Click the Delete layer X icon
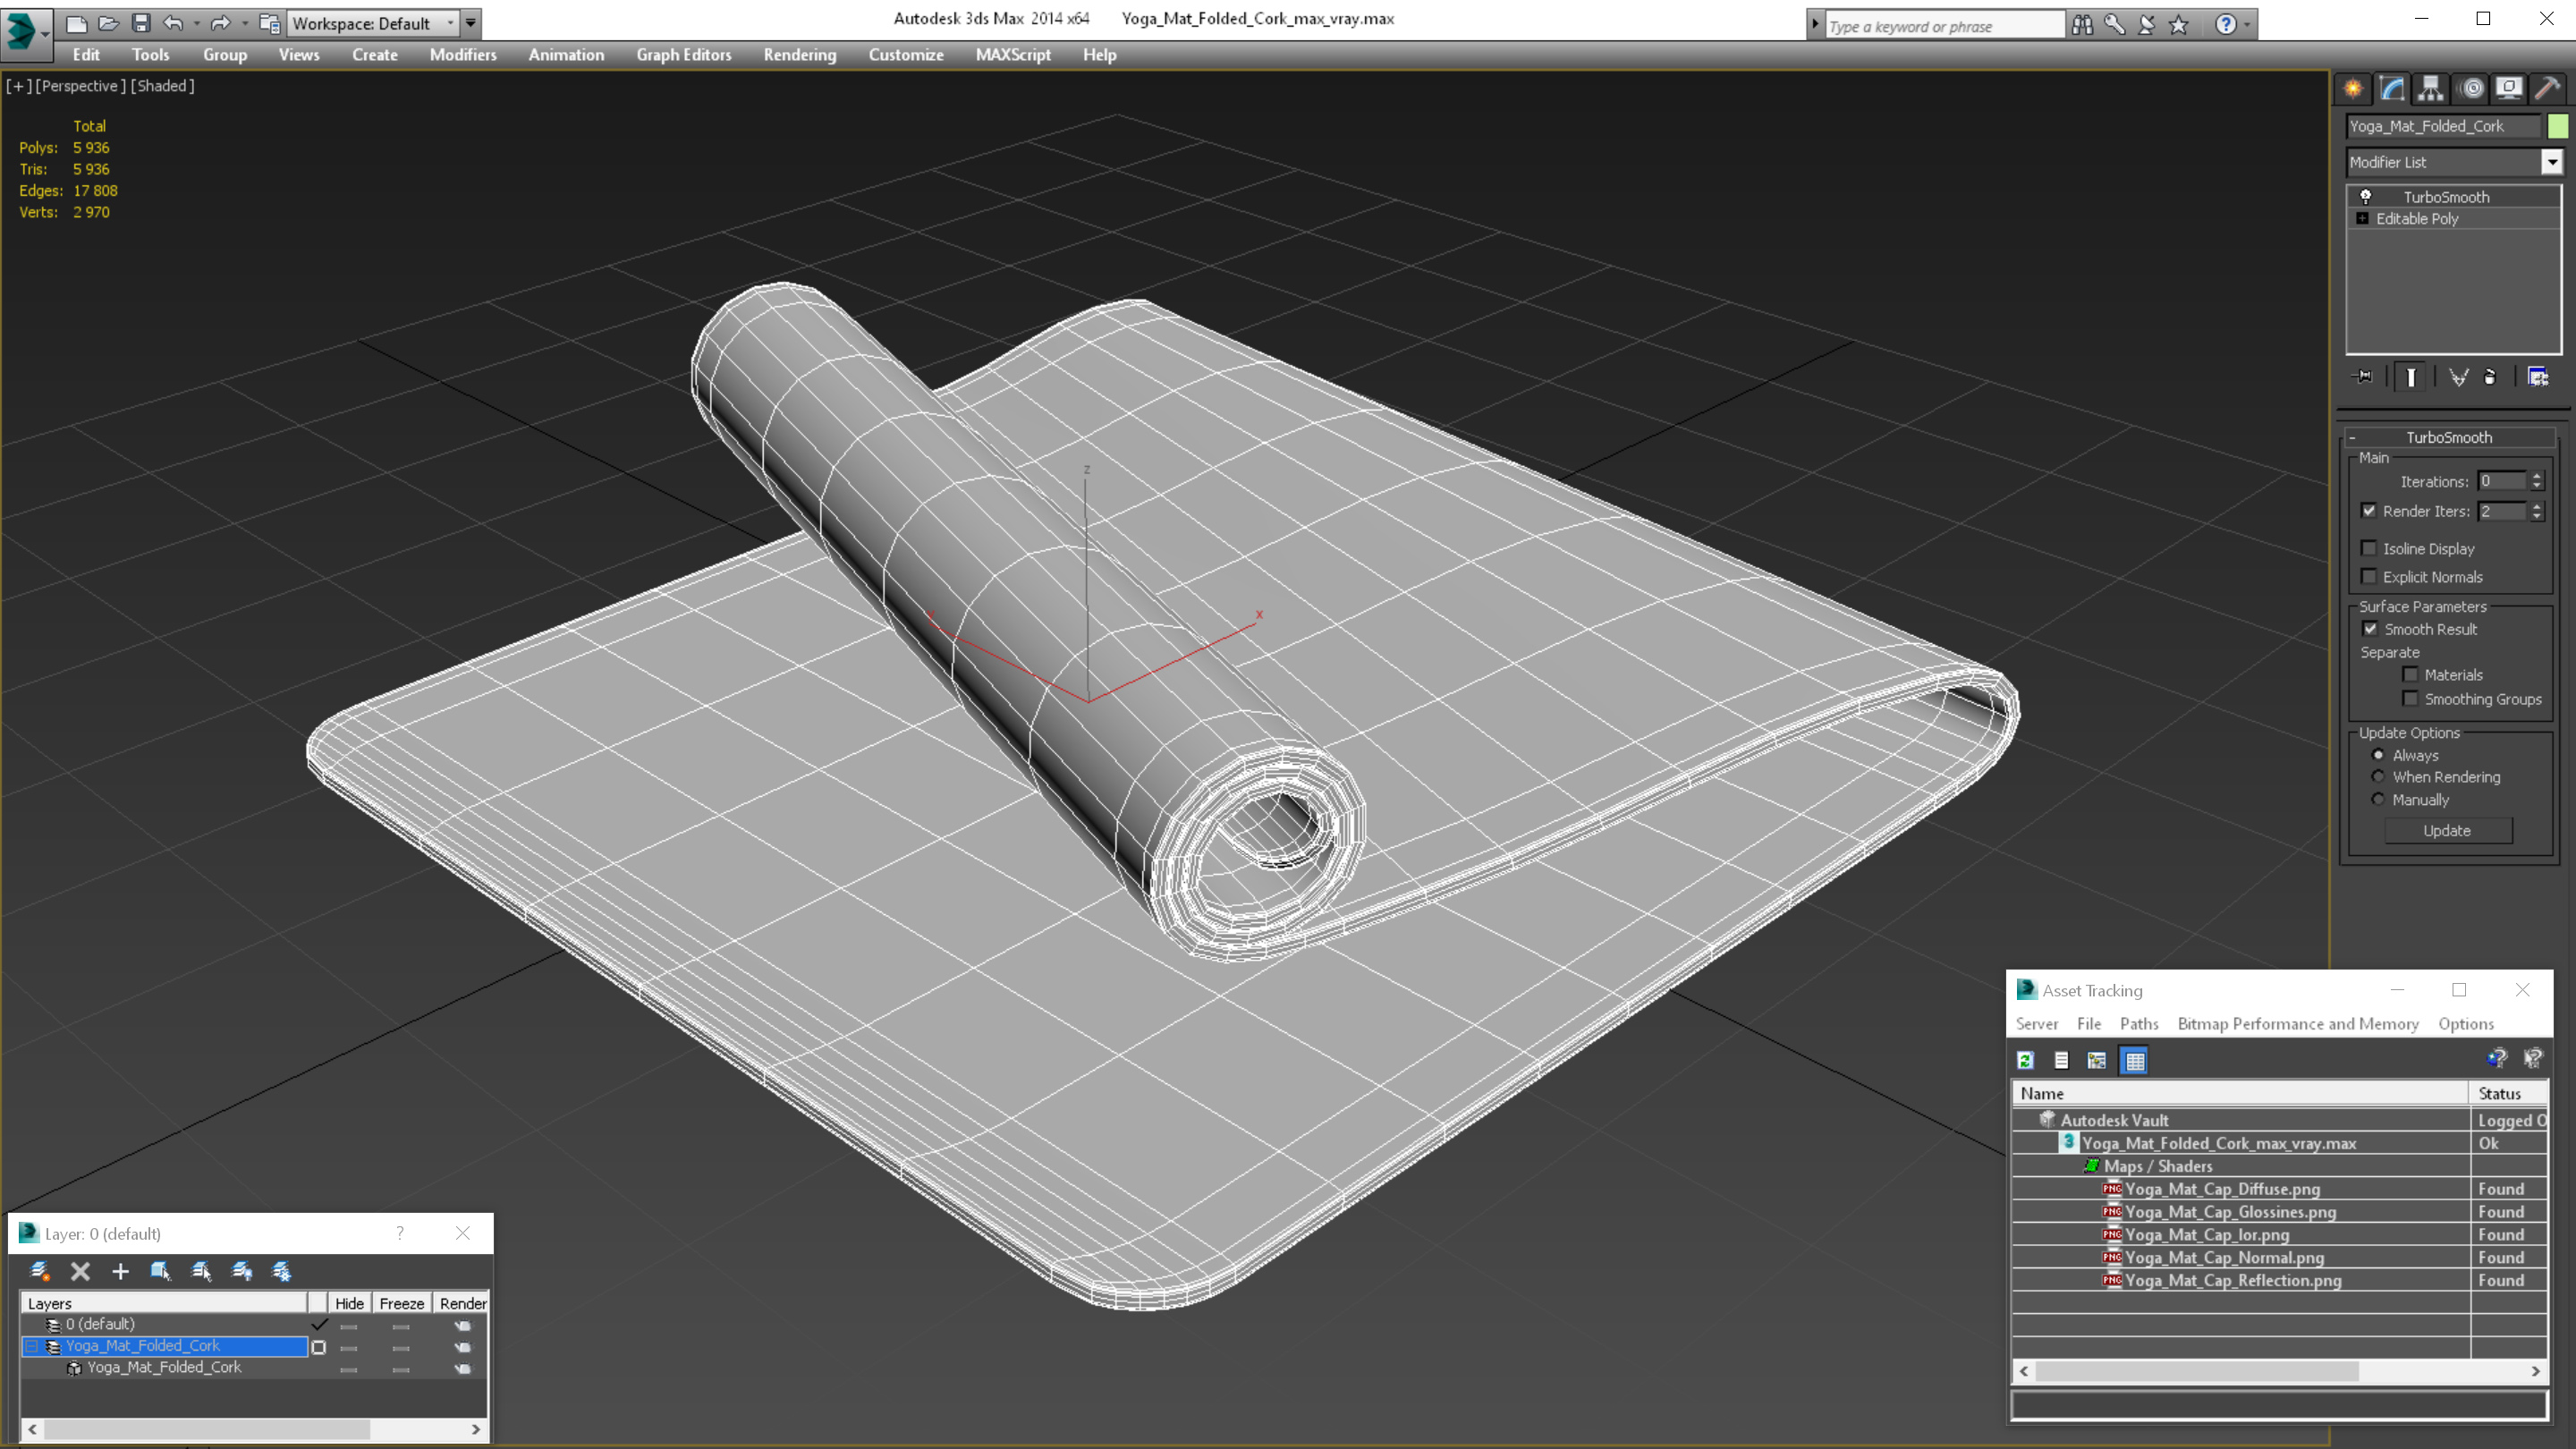Image resolution: width=2576 pixels, height=1449 pixels. click(x=80, y=1271)
